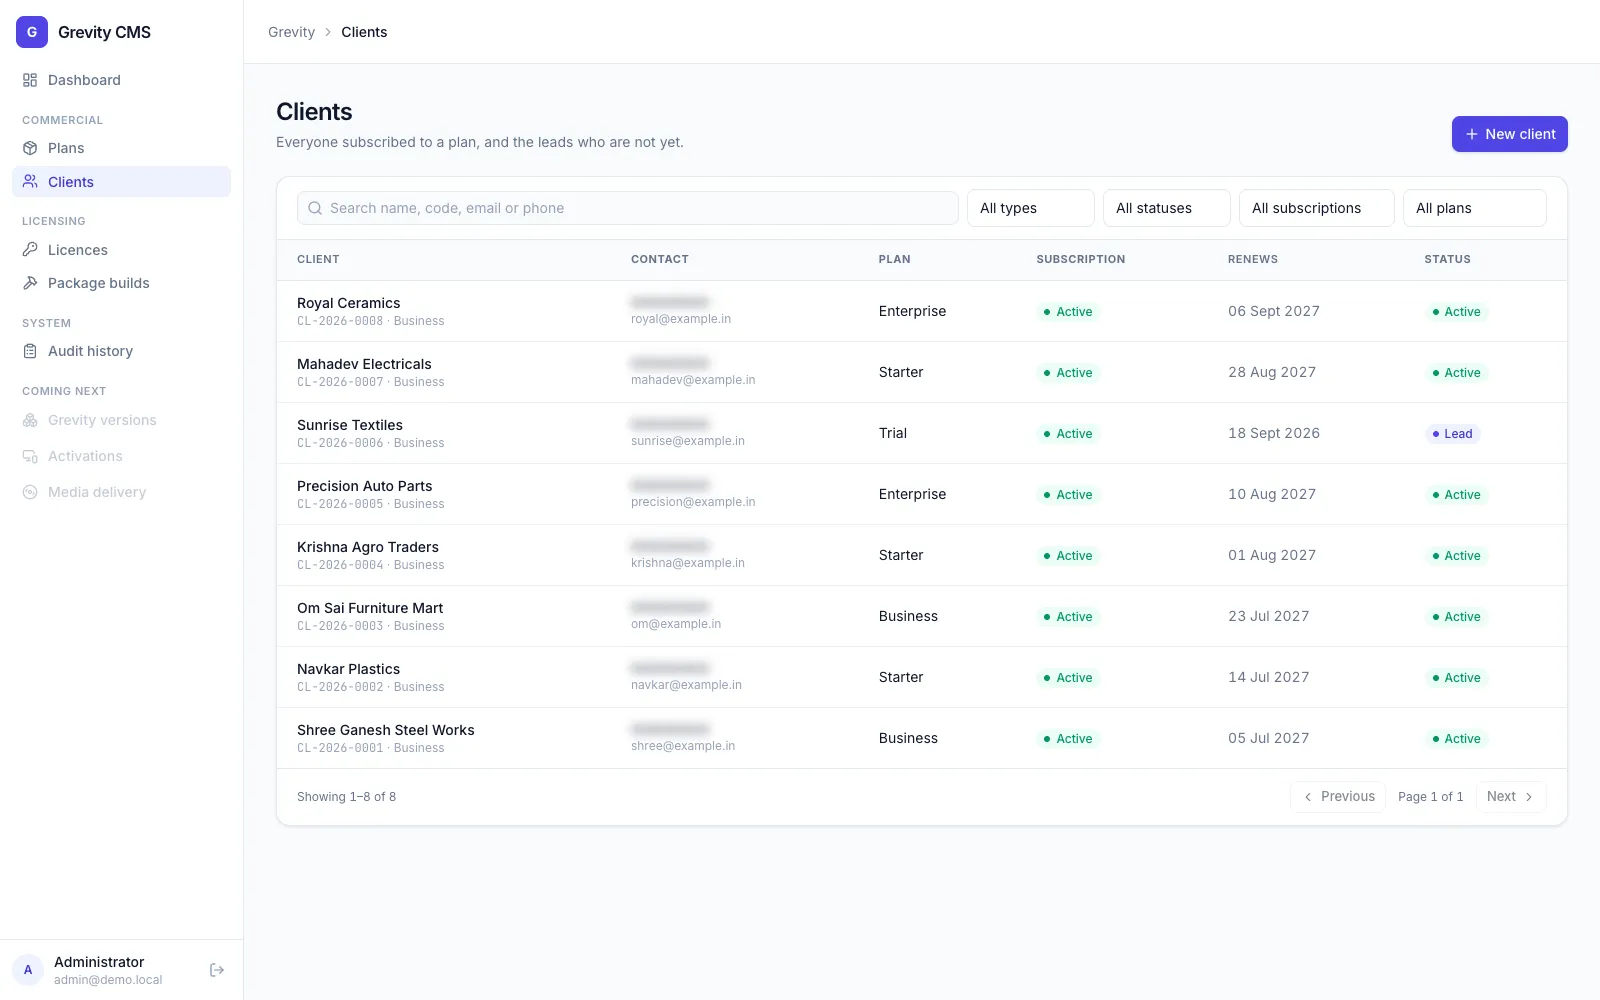Screen dimensions: 1600x1000
Task: Select the Clients sidebar icon
Action: (30, 182)
